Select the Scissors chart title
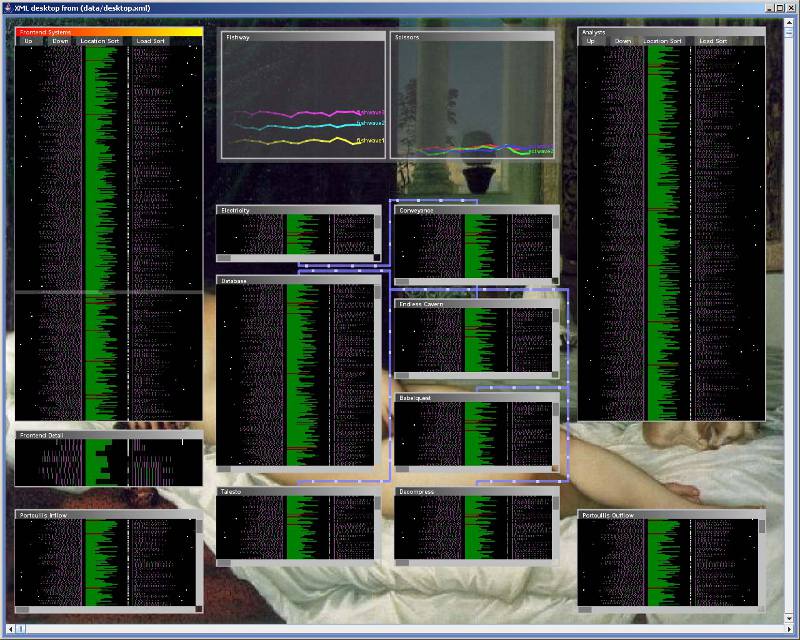This screenshot has height=640, width=800. (407, 37)
